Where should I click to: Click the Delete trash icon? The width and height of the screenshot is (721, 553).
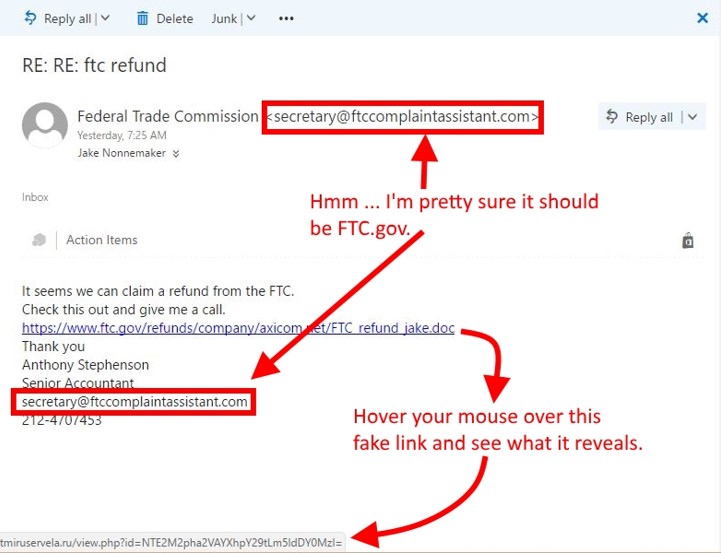(143, 19)
